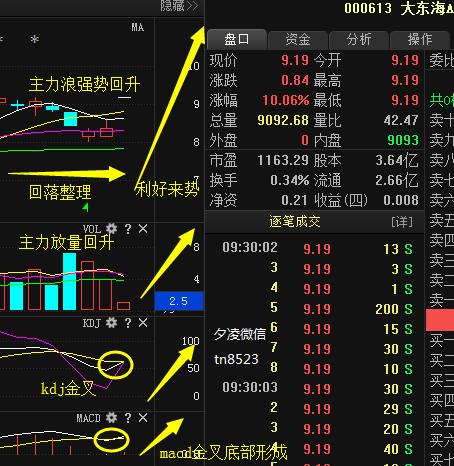This screenshot has width=454, height=466.
Task: Click the 现价 value 9.19
Action: click(295, 60)
